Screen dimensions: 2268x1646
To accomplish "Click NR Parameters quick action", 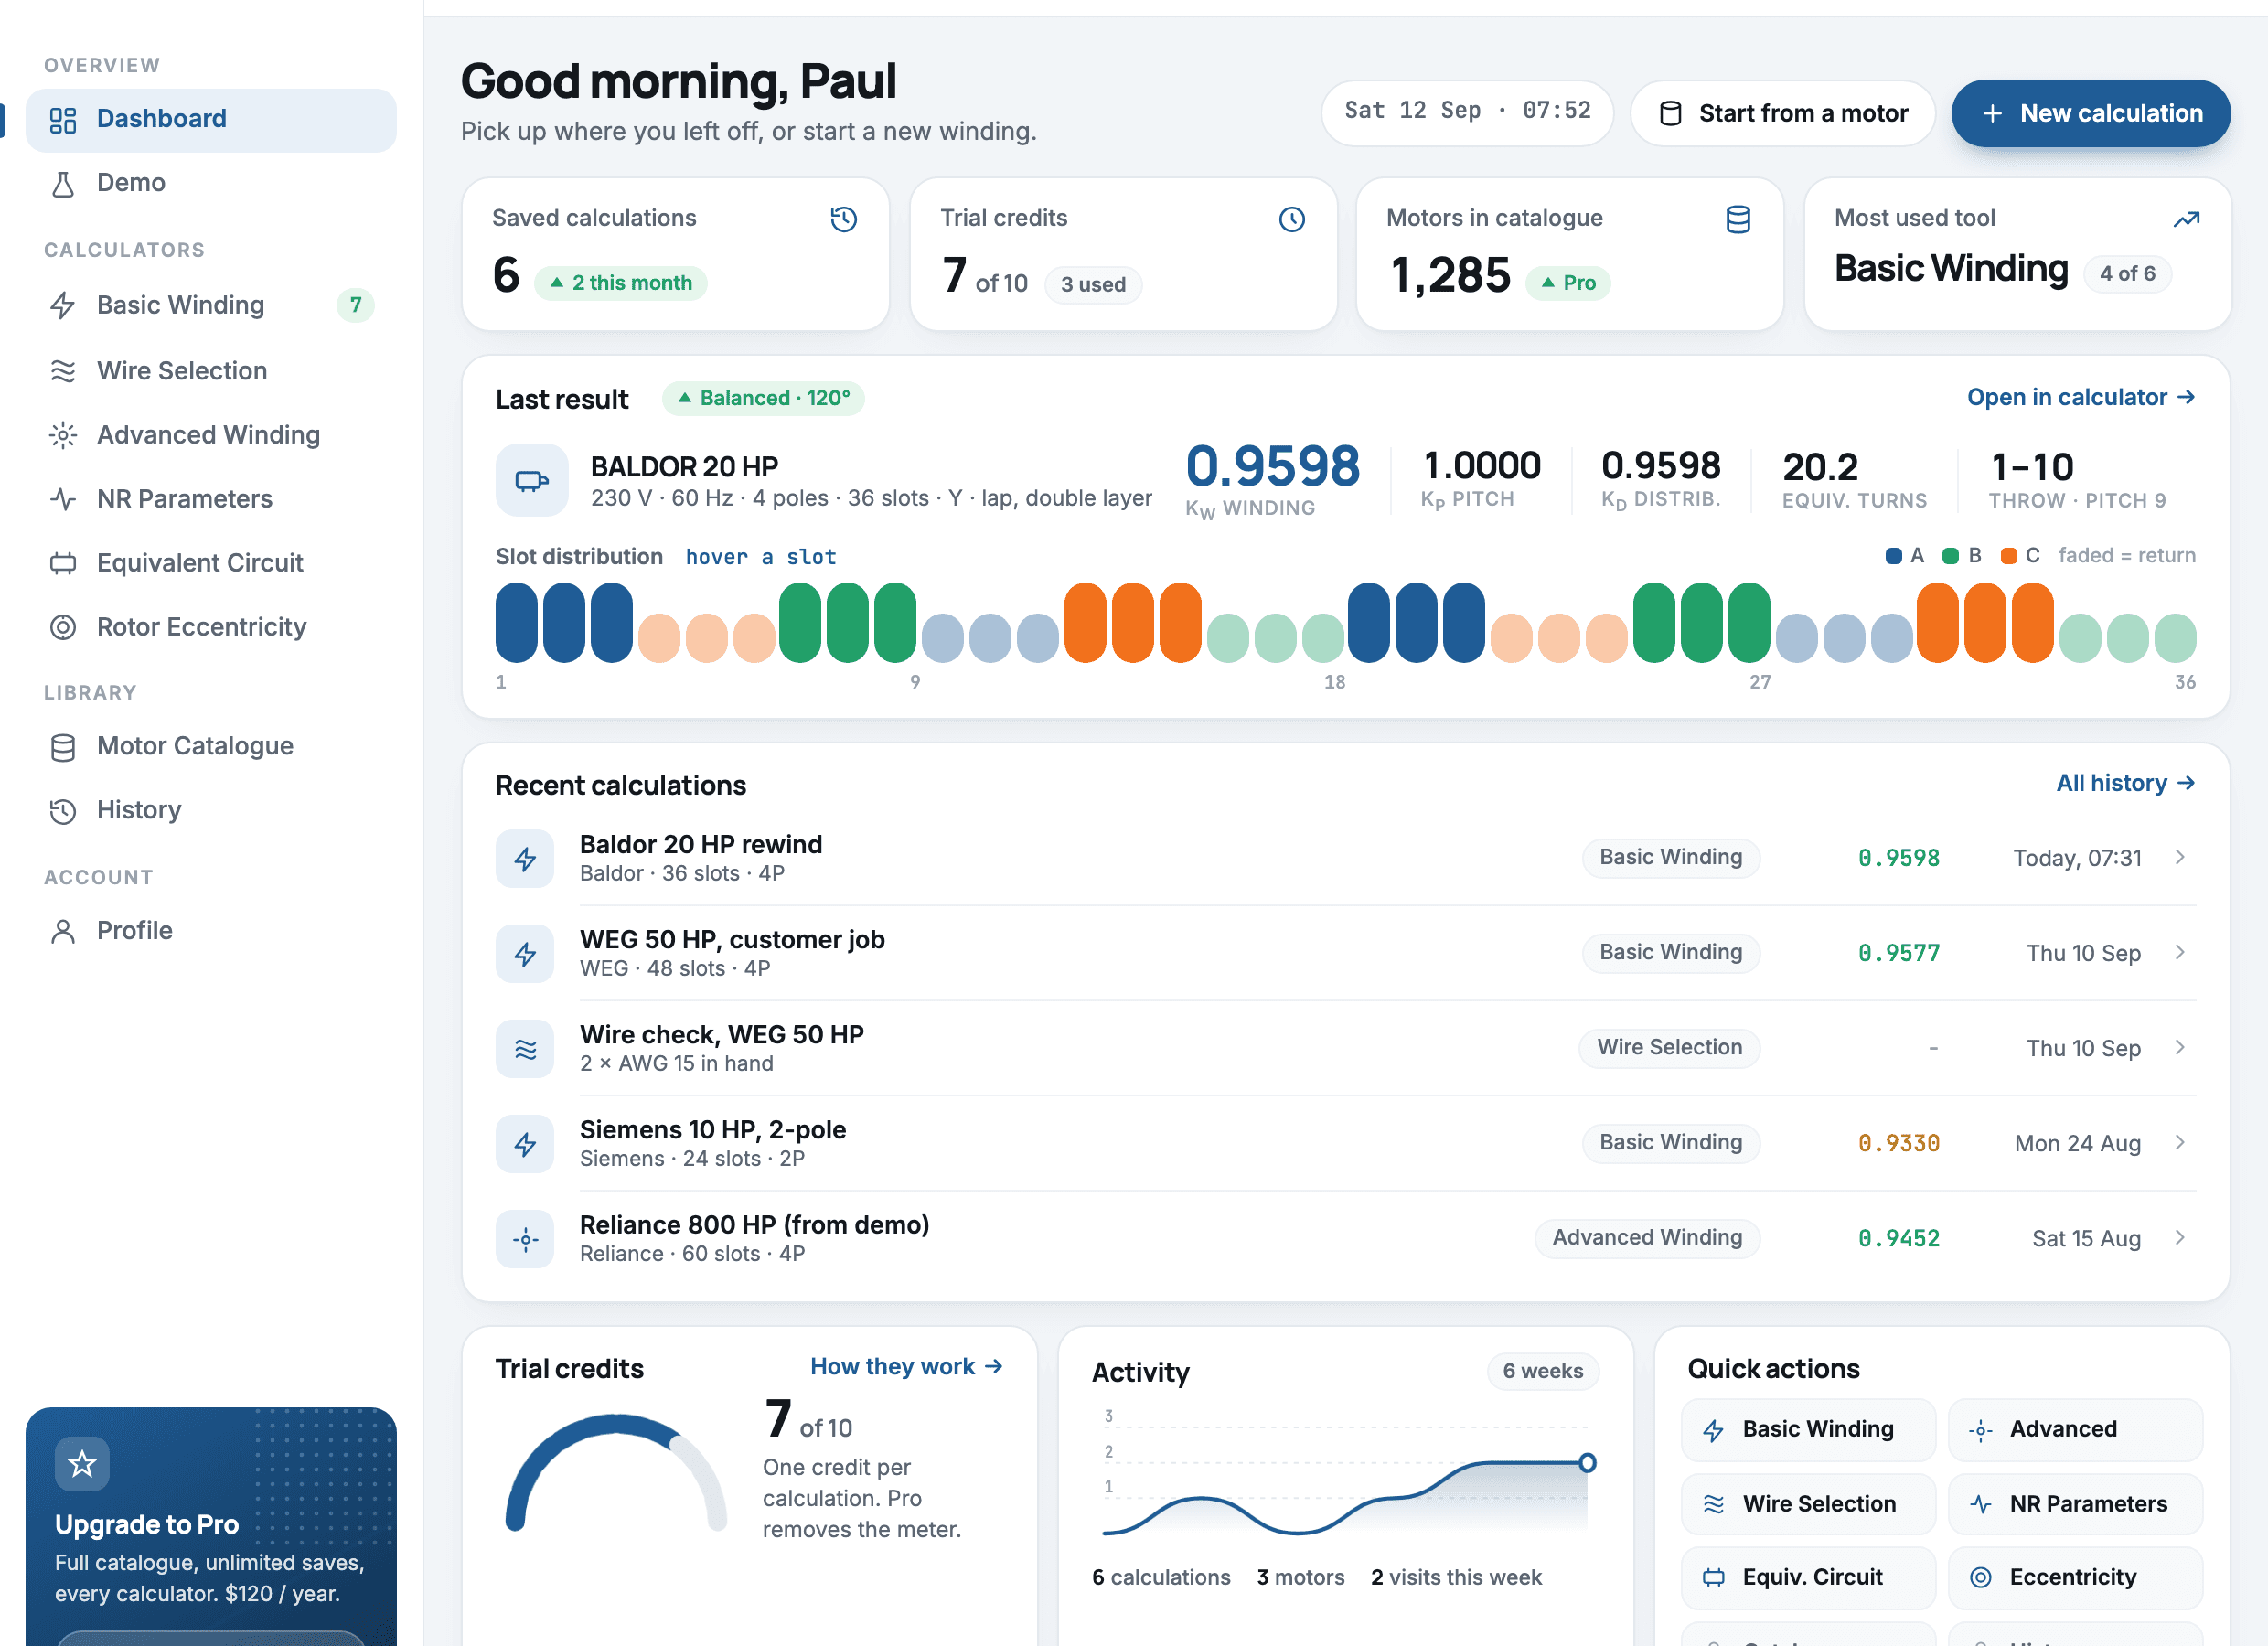I will (2075, 1504).
